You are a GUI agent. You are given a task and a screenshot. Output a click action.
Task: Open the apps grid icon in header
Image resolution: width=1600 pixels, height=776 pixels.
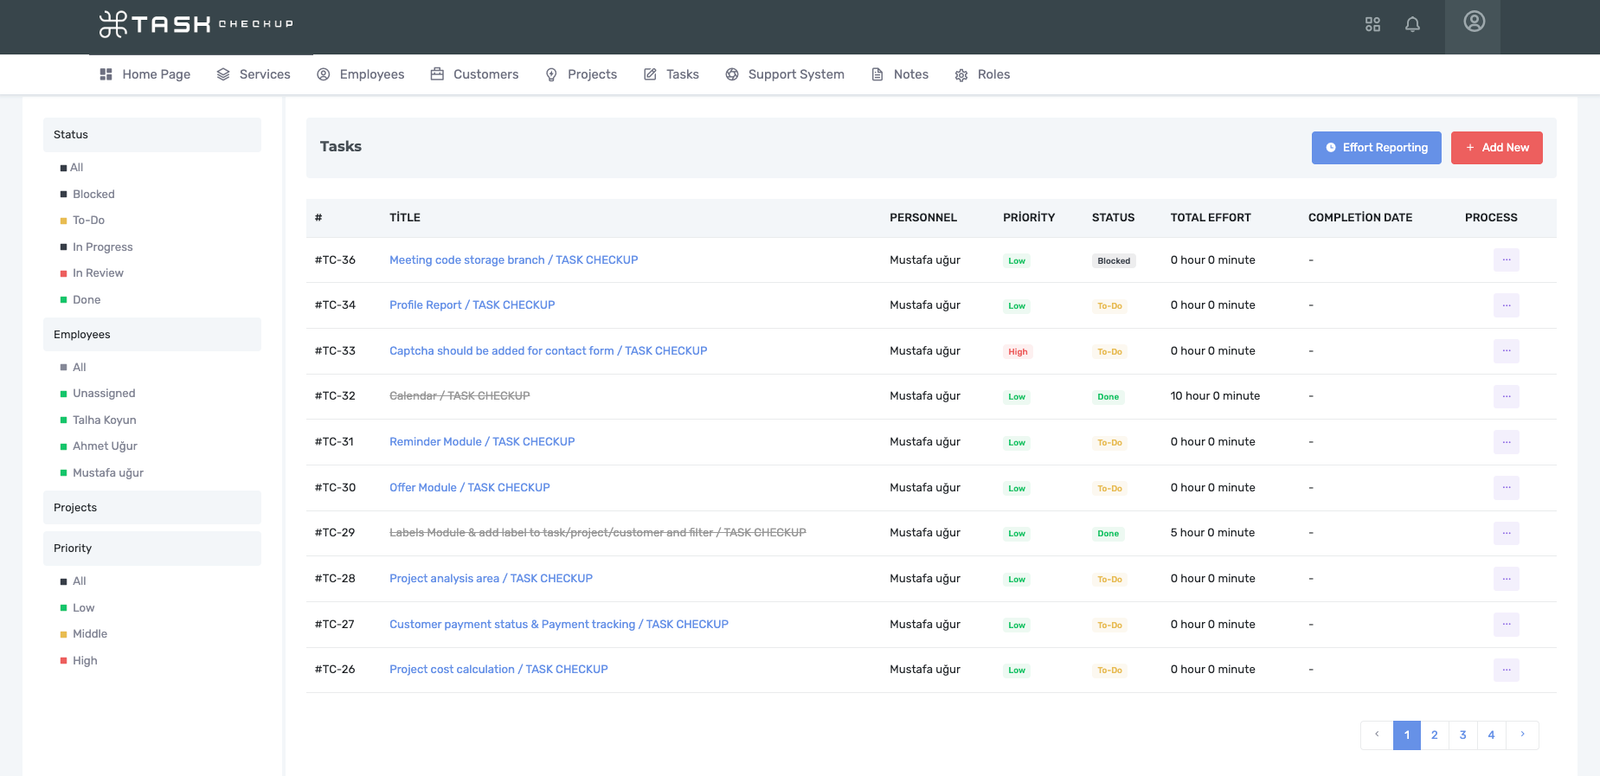click(1372, 24)
